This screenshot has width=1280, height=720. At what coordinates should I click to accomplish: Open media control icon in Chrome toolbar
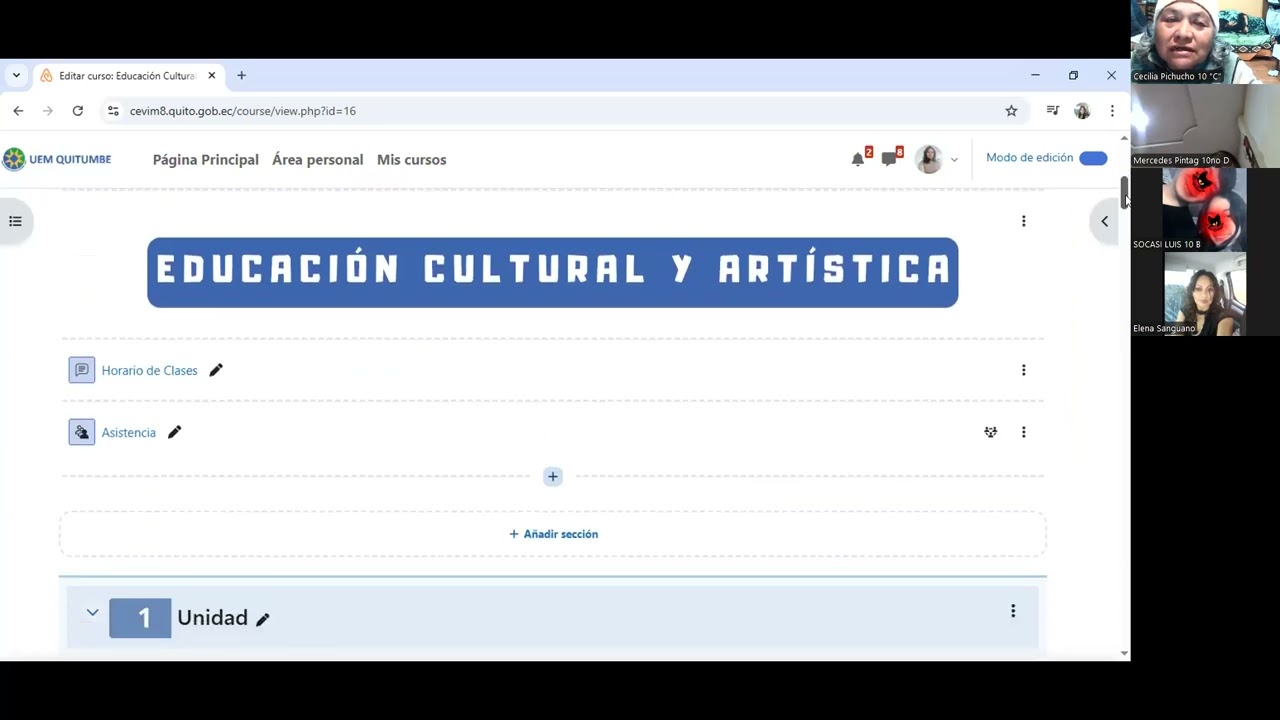pyautogui.click(x=1052, y=111)
